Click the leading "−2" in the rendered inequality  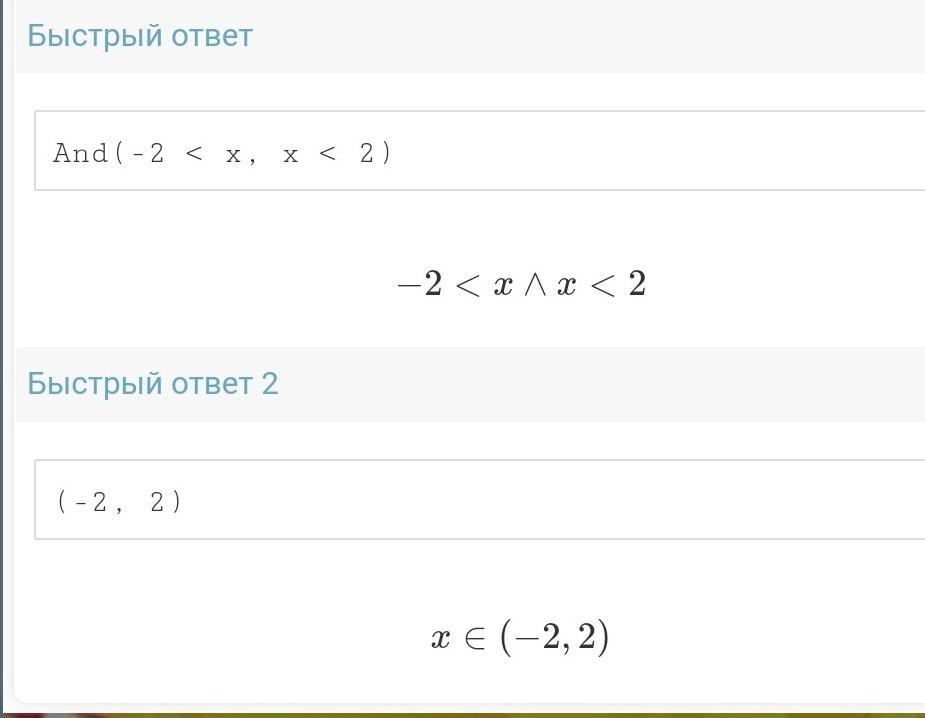tap(420, 286)
